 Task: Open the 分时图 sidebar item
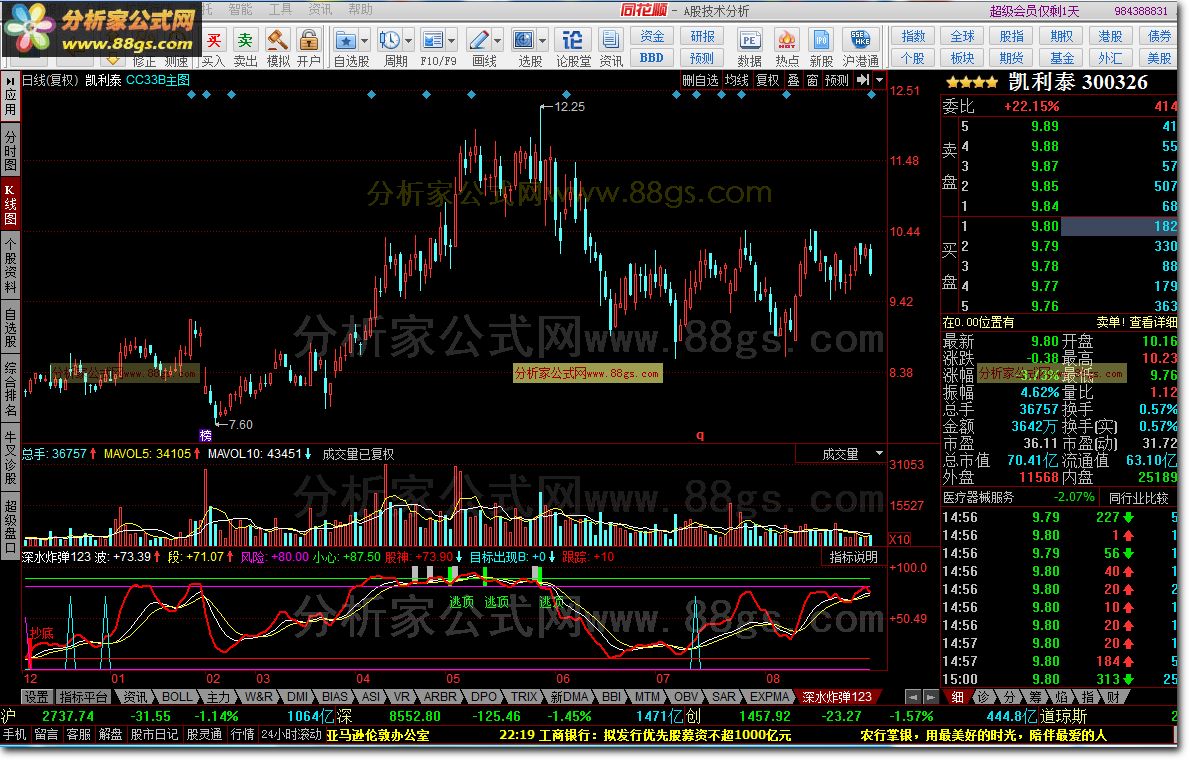click(11, 150)
